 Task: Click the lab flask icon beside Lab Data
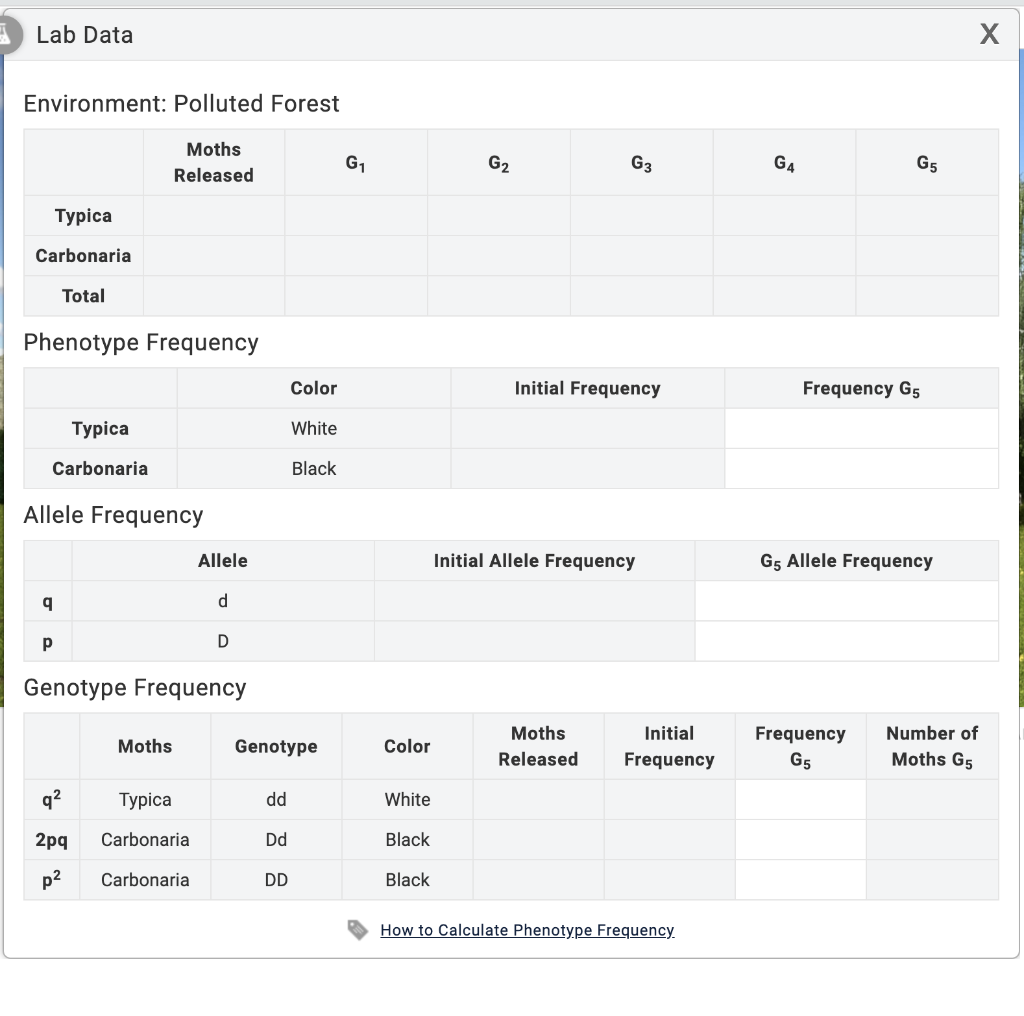pyautogui.click(x=8, y=34)
